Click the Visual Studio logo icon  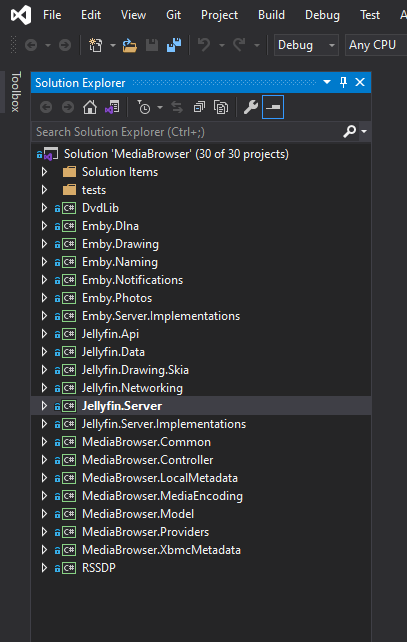tap(20, 15)
